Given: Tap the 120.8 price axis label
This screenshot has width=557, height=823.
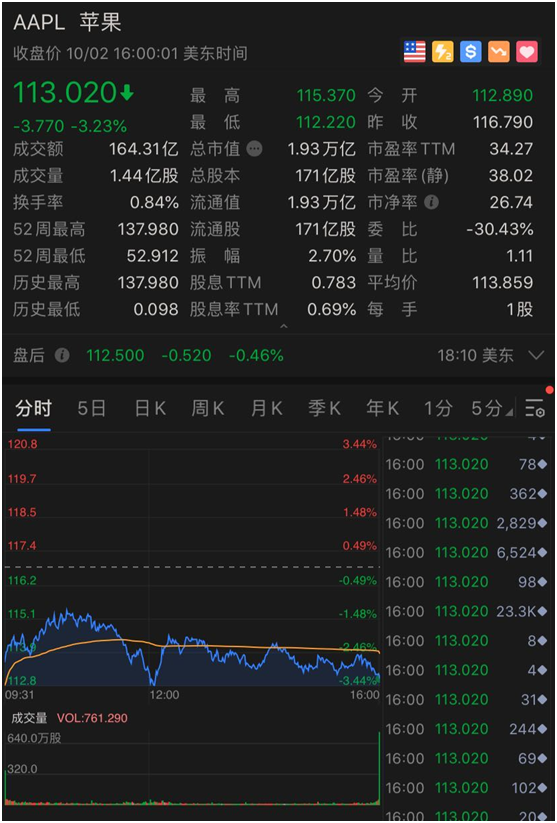Looking at the screenshot, I should pyautogui.click(x=22, y=445).
